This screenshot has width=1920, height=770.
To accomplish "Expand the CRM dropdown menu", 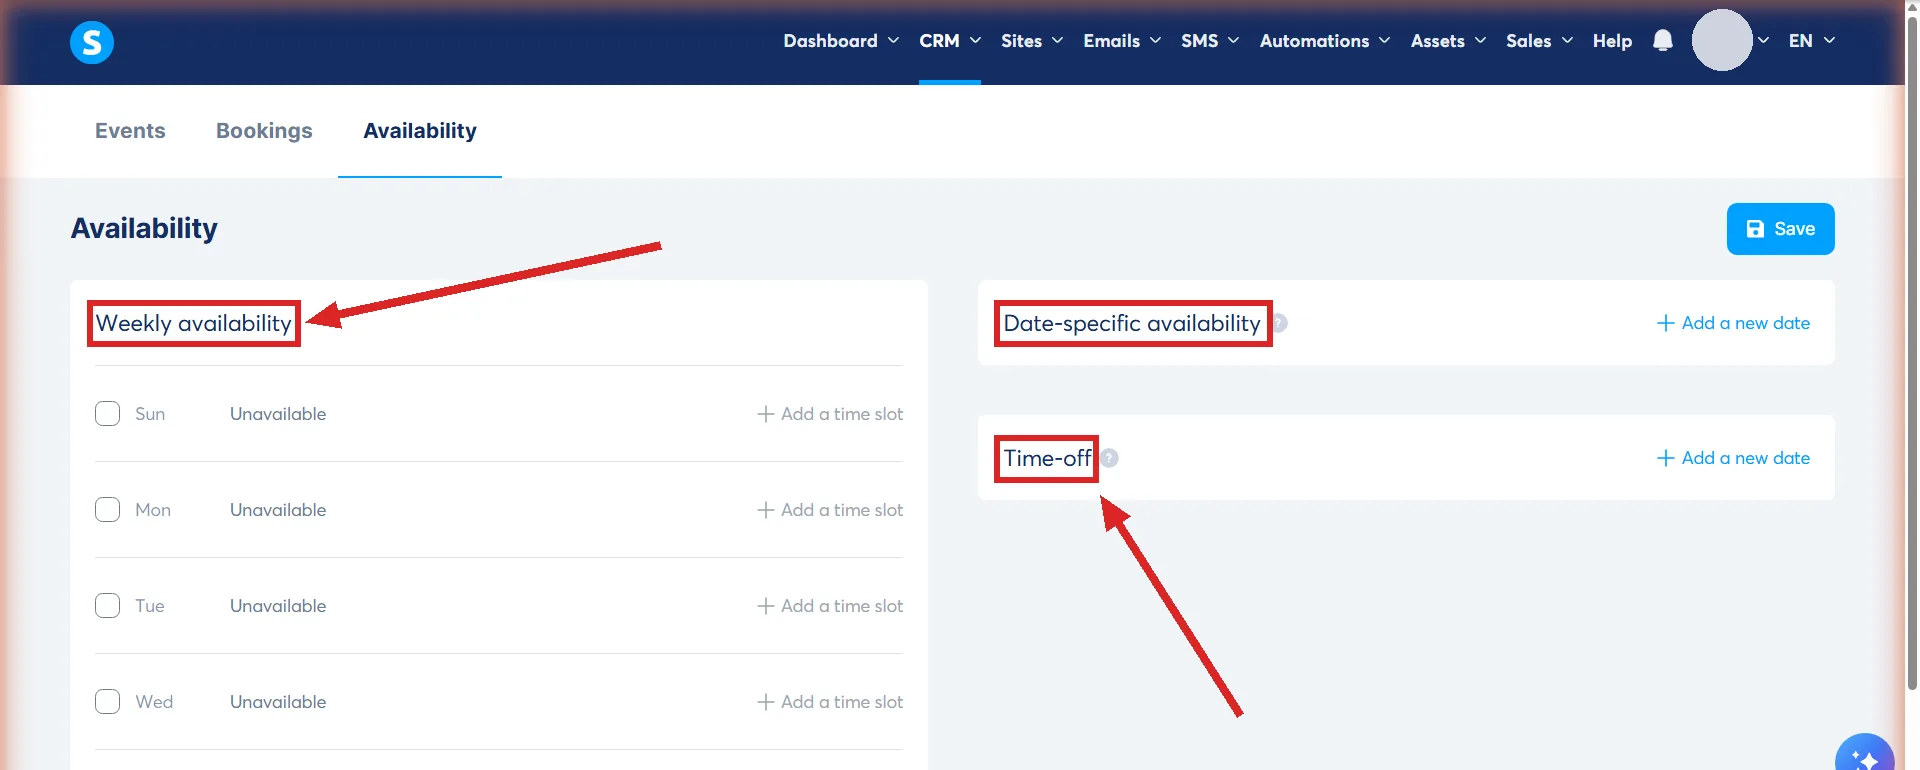I will (950, 41).
